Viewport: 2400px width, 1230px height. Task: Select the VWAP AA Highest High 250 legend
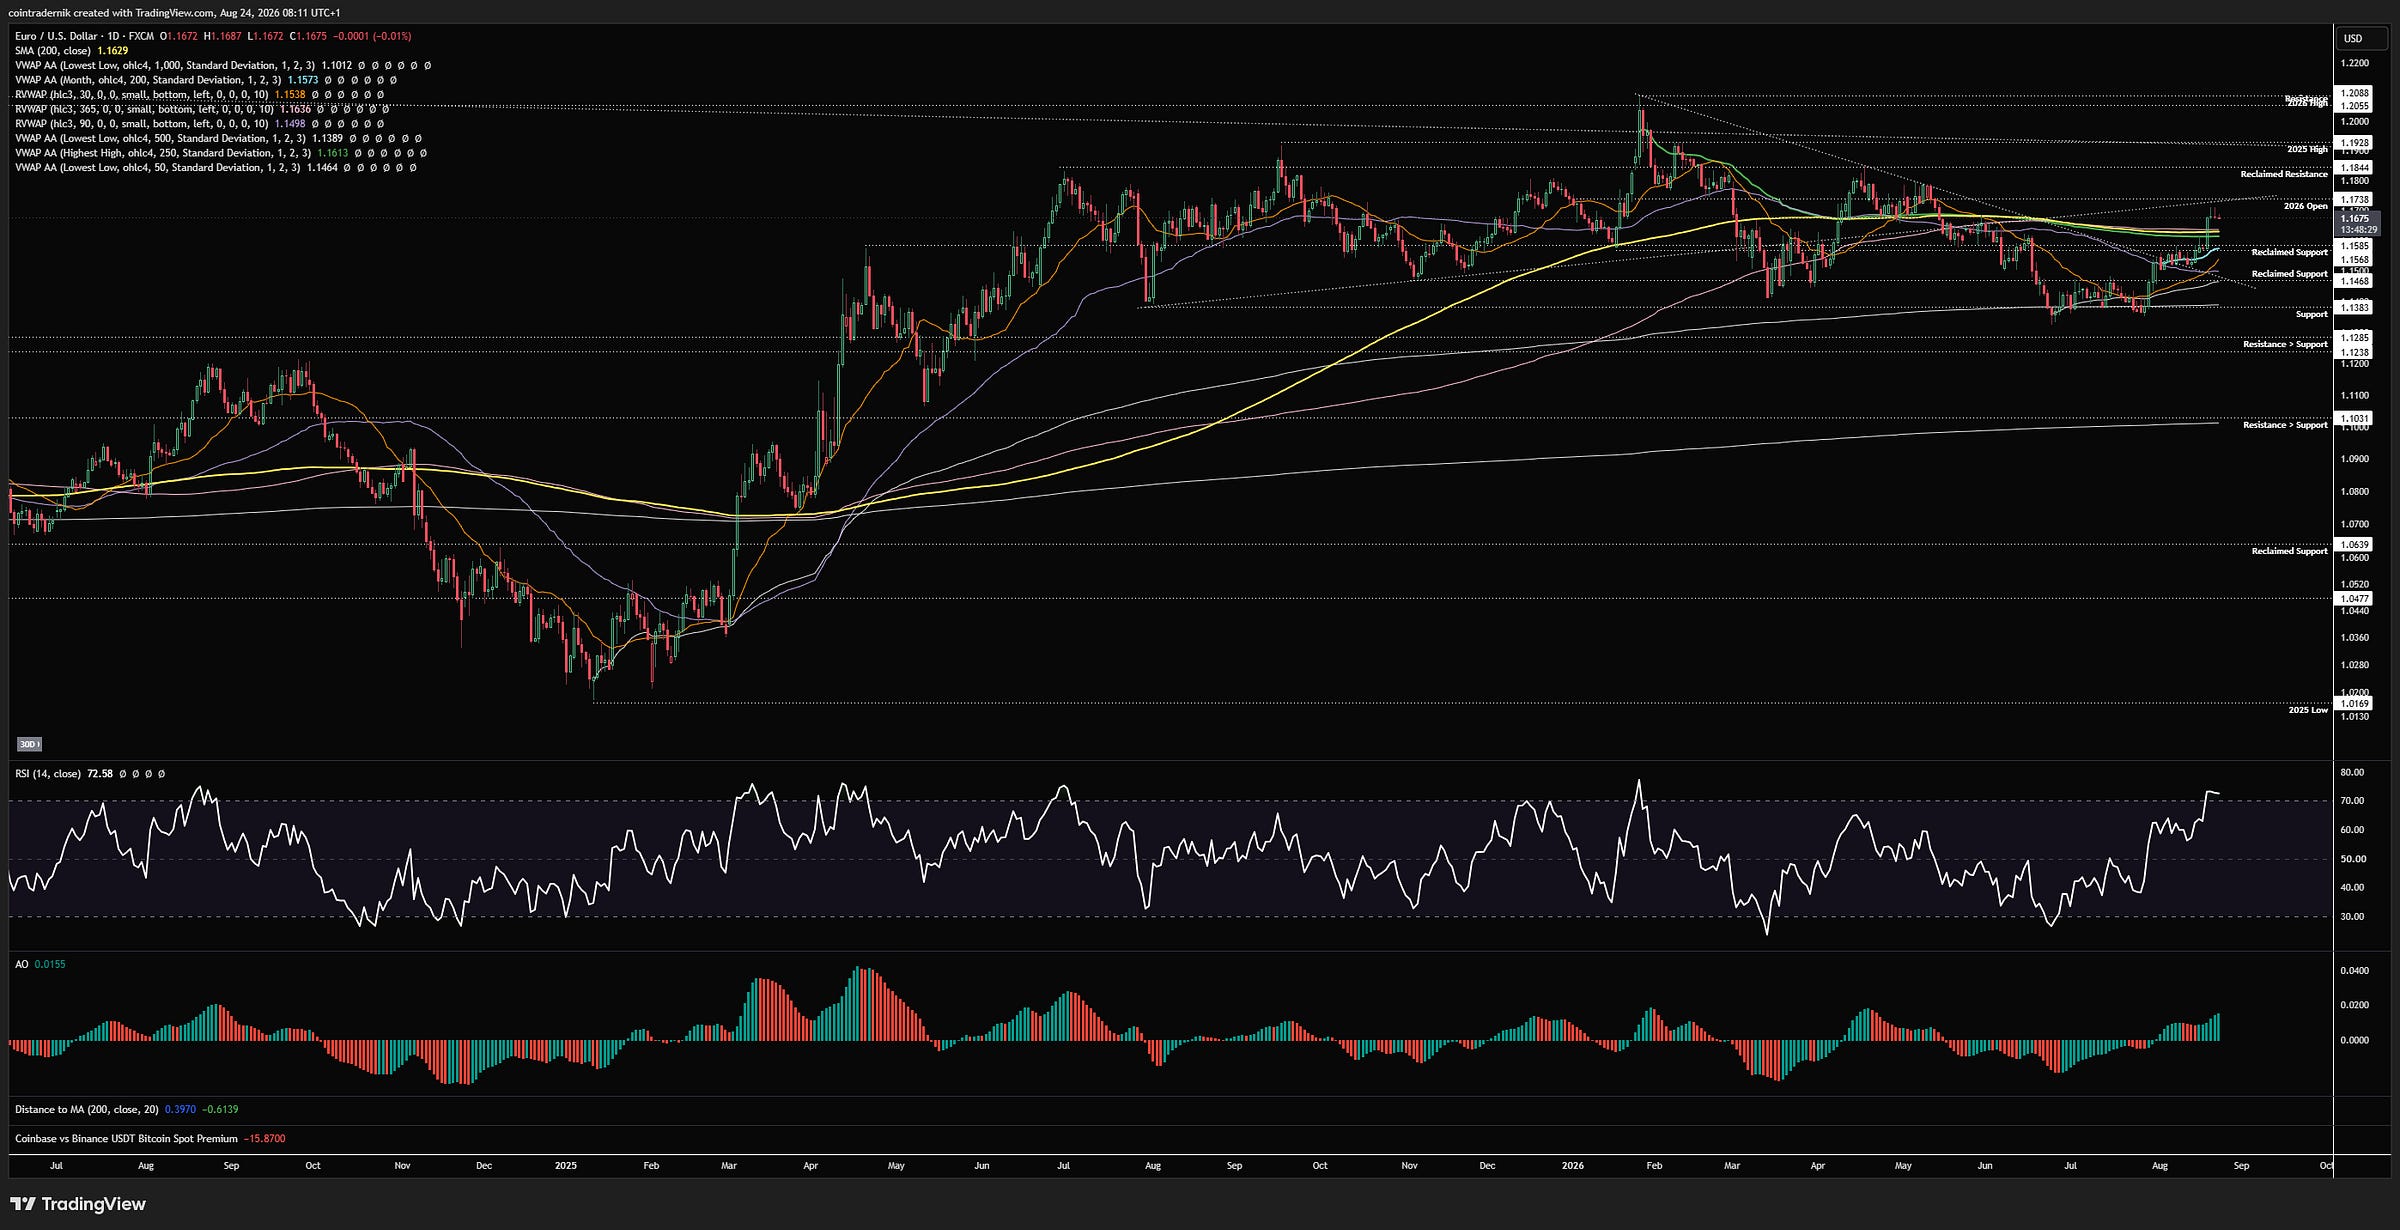tap(163, 153)
